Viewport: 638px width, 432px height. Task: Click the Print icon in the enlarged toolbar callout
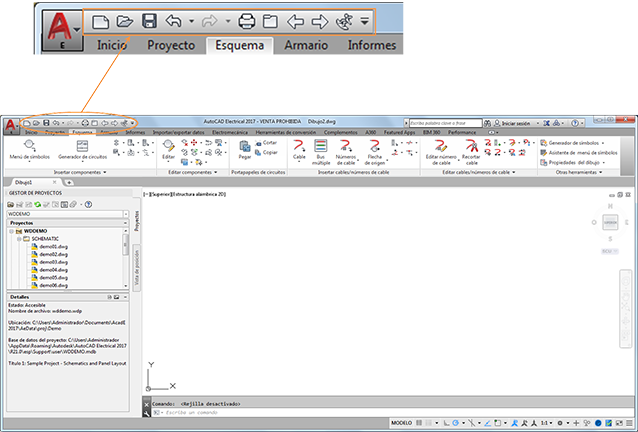coord(247,21)
